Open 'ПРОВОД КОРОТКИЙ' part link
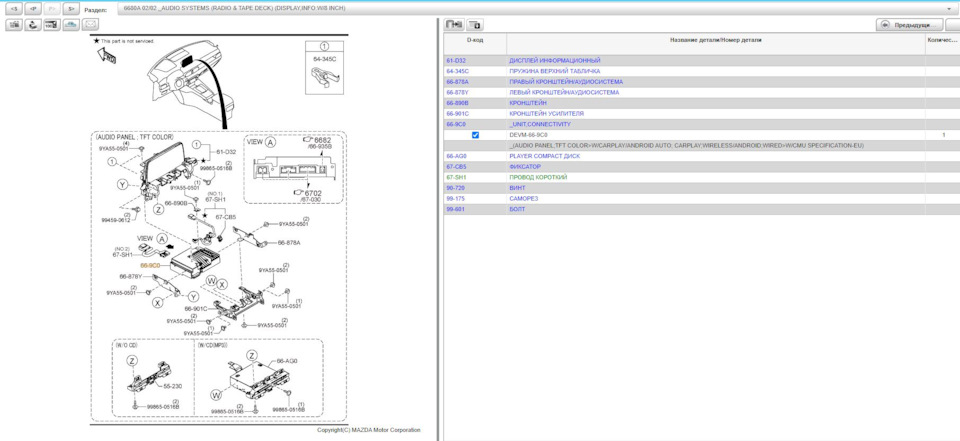The width and height of the screenshot is (960, 441). click(538, 177)
